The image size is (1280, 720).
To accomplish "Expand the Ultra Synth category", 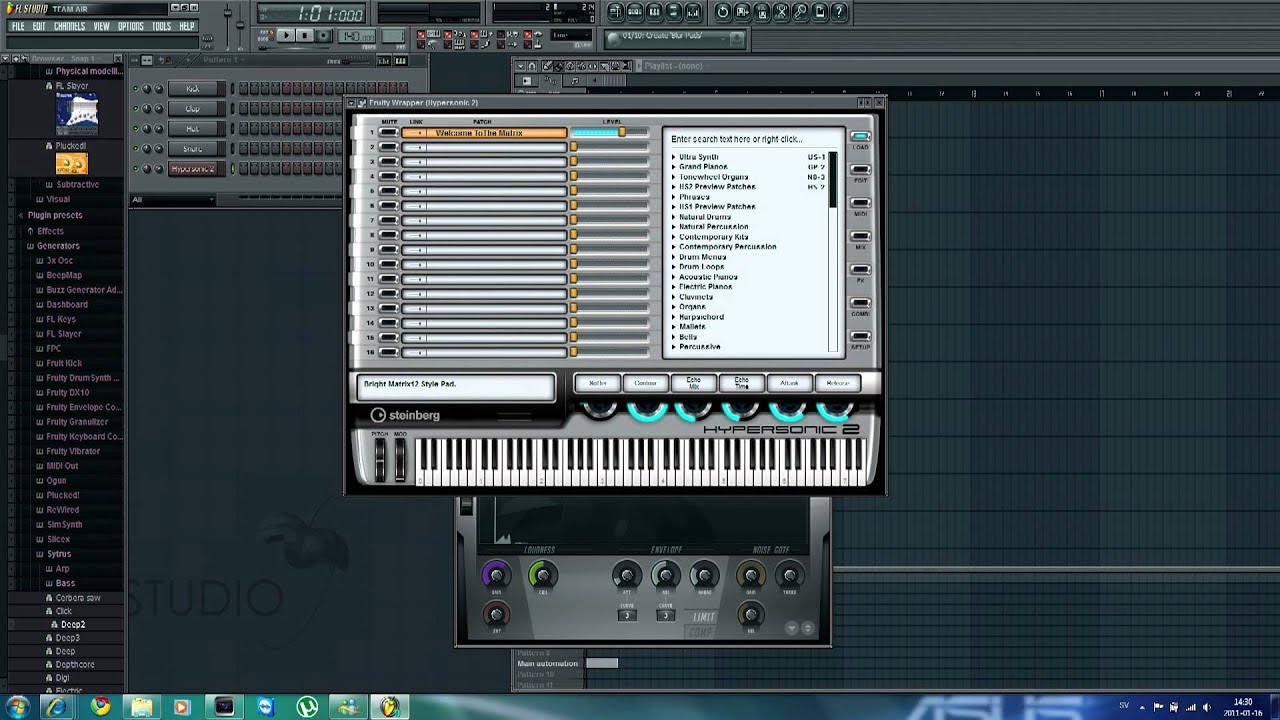I will point(674,157).
